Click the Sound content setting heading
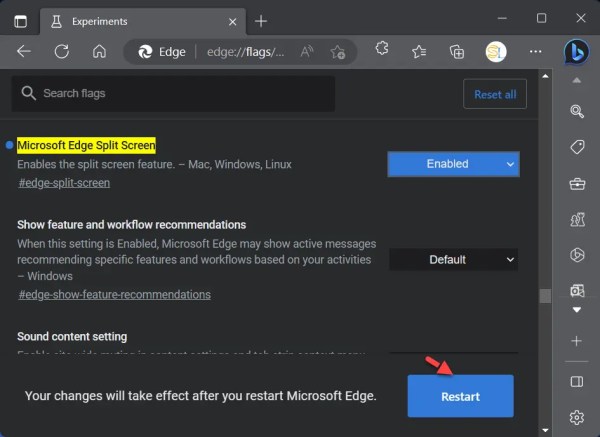 (72, 336)
